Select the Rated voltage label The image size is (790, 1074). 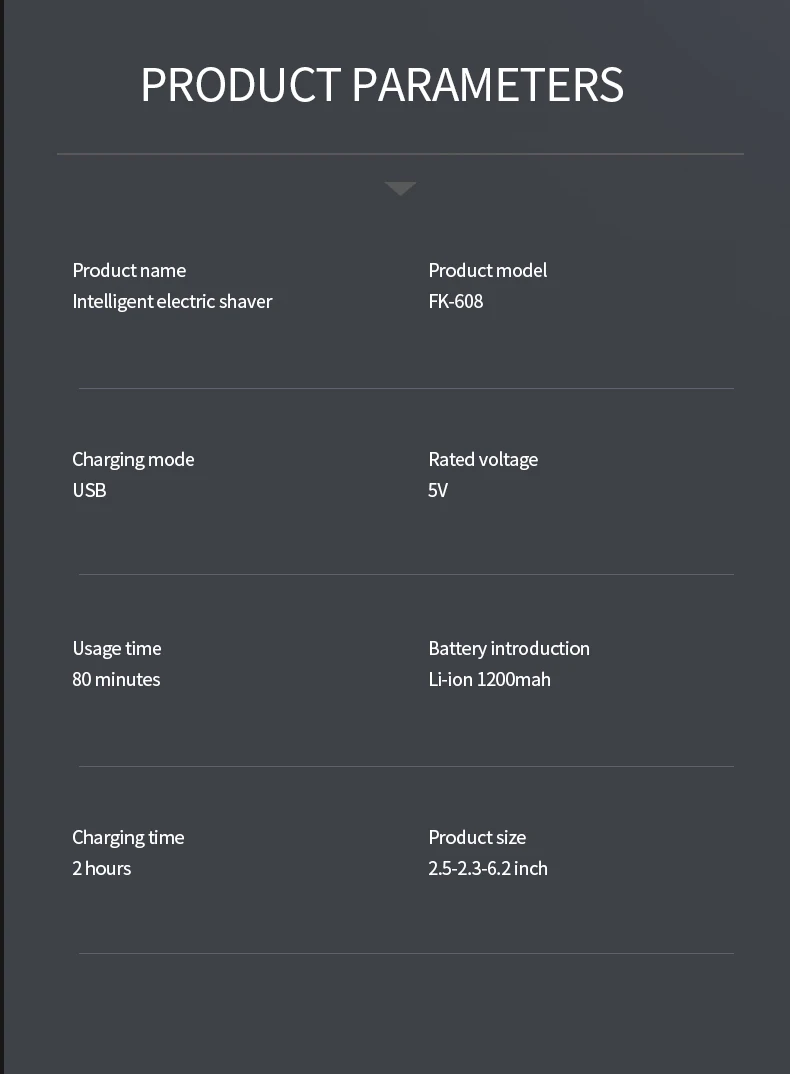coord(483,459)
